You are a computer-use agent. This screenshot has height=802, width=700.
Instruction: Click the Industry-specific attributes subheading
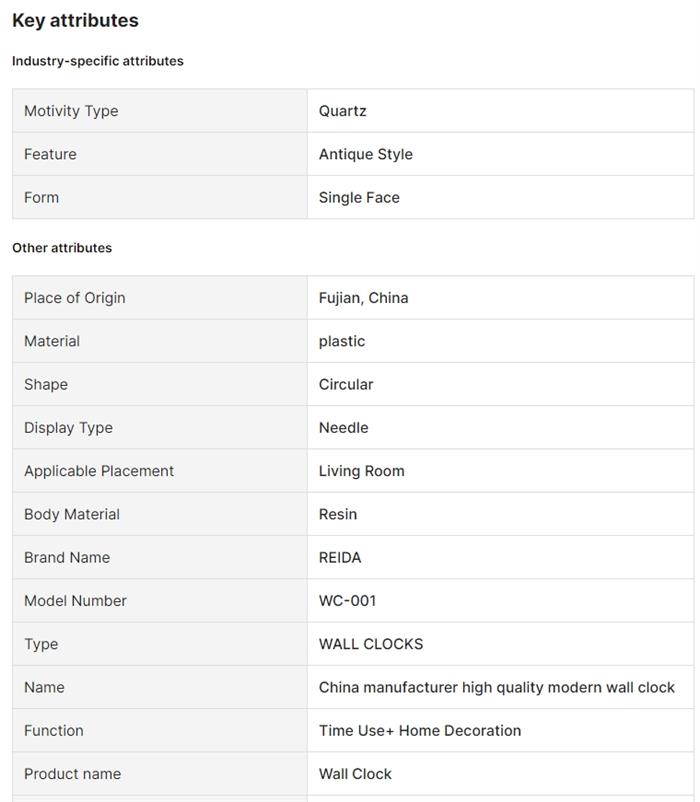(98, 61)
